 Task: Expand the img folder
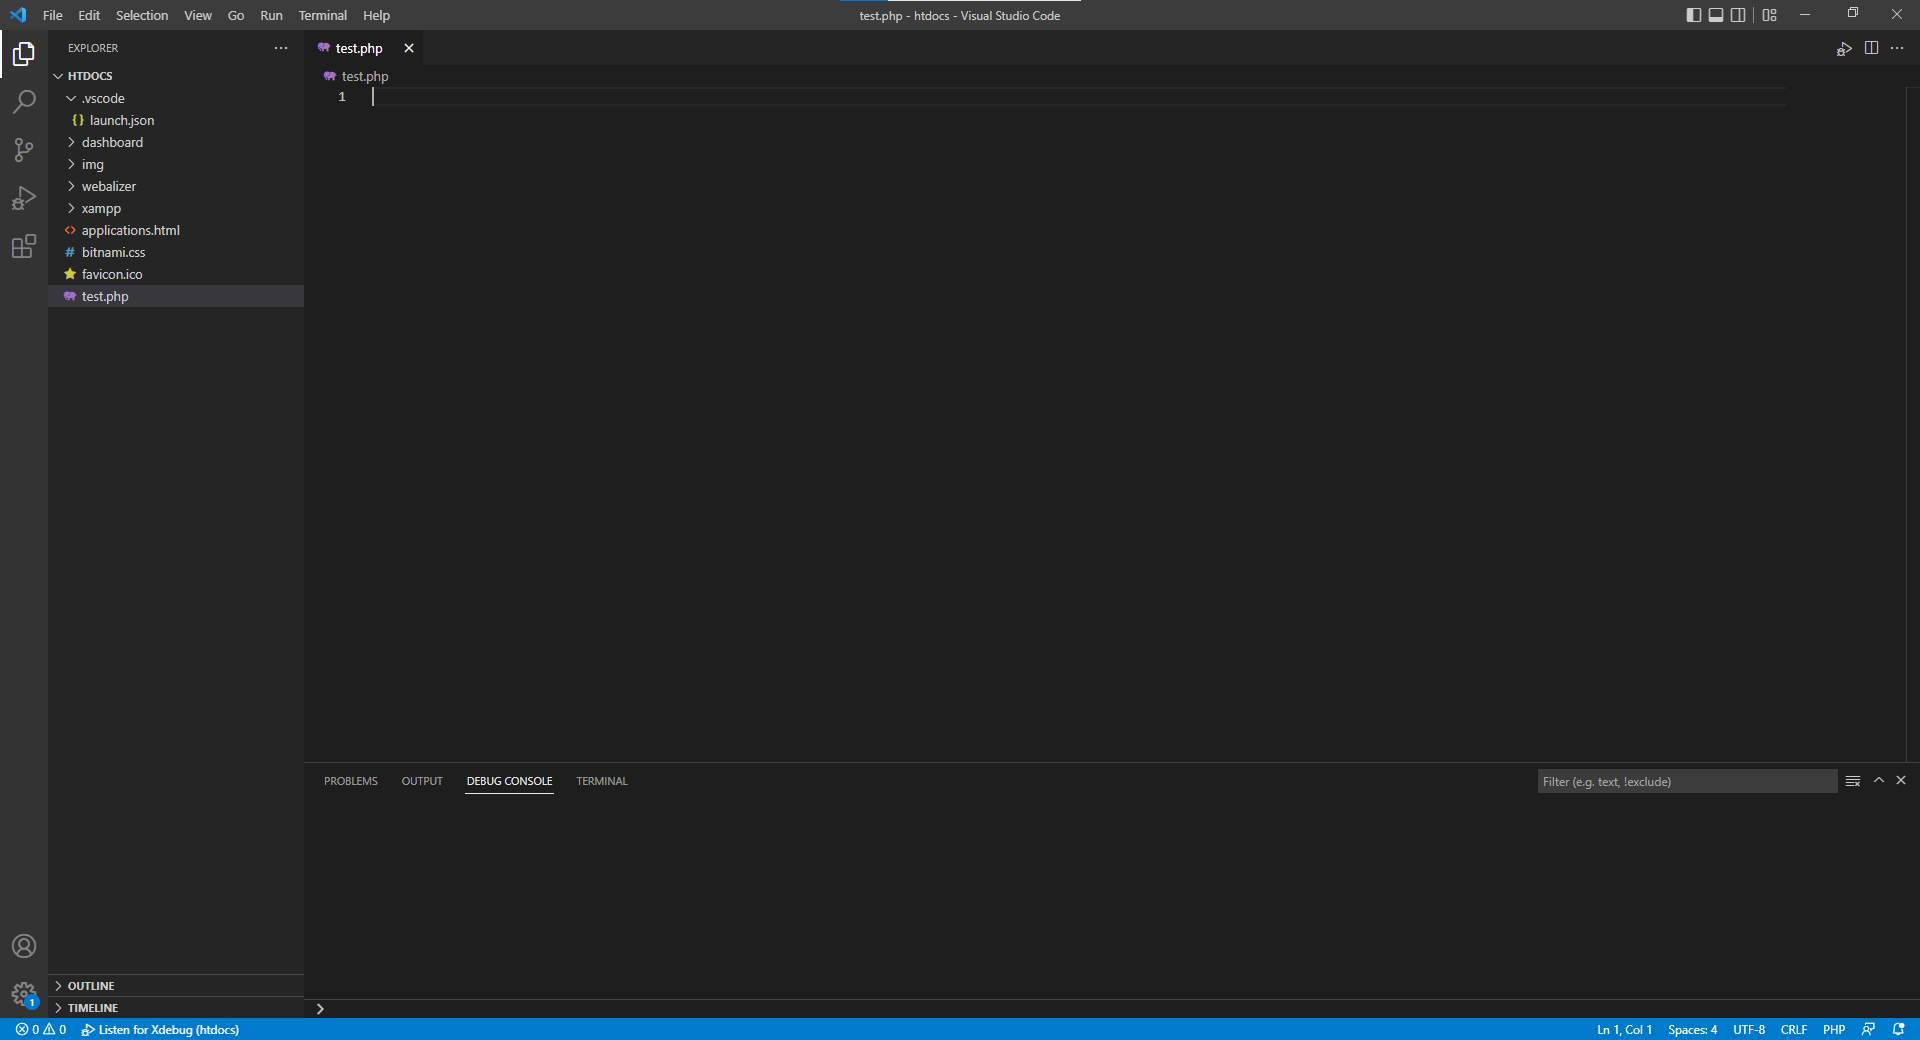(176, 164)
